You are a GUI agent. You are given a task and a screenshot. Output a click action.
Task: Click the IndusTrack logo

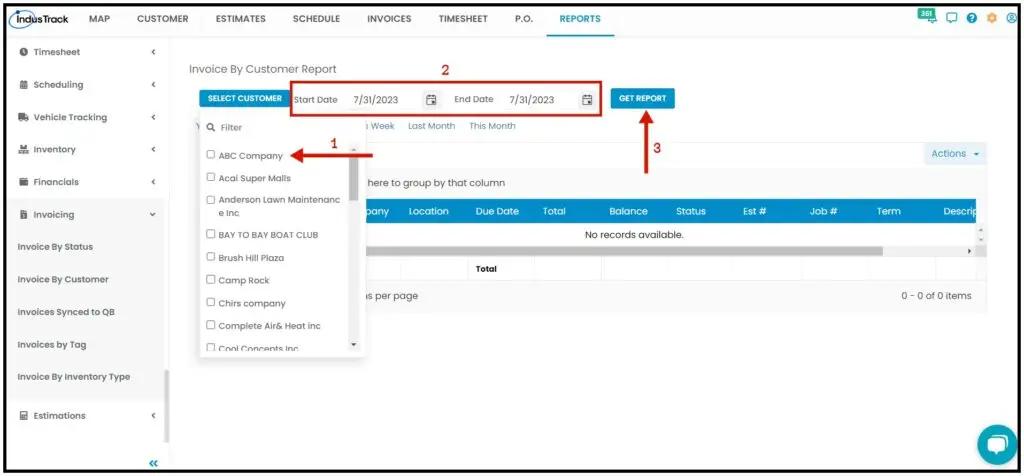coord(39,19)
